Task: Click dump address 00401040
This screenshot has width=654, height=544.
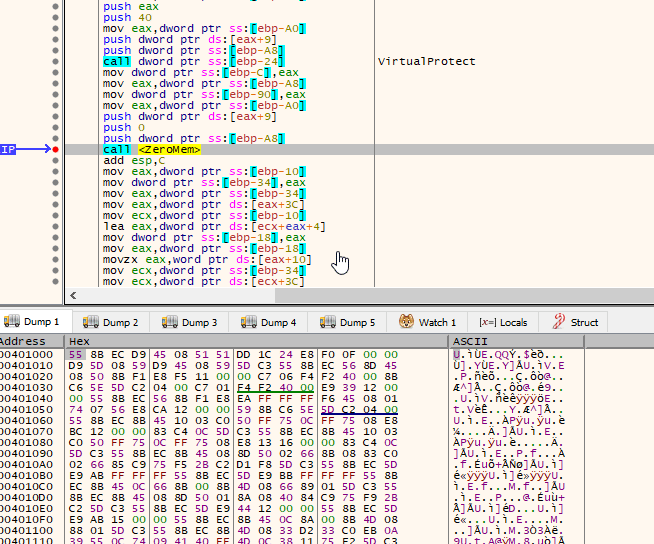Action: [x=27, y=398]
